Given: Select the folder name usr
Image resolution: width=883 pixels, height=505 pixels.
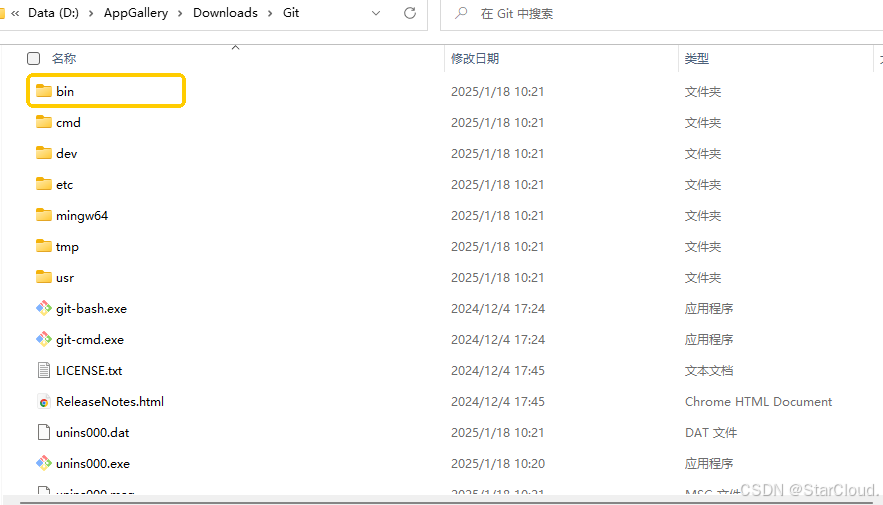Looking at the screenshot, I should coord(65,278).
